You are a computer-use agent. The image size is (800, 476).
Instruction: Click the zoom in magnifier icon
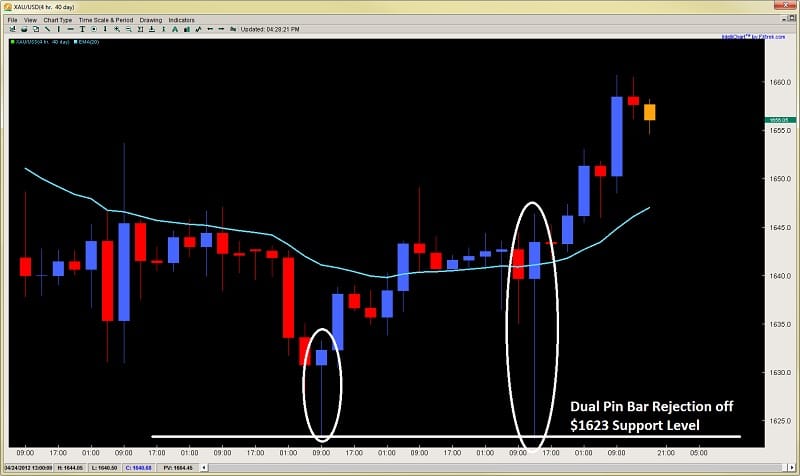click(117, 29)
